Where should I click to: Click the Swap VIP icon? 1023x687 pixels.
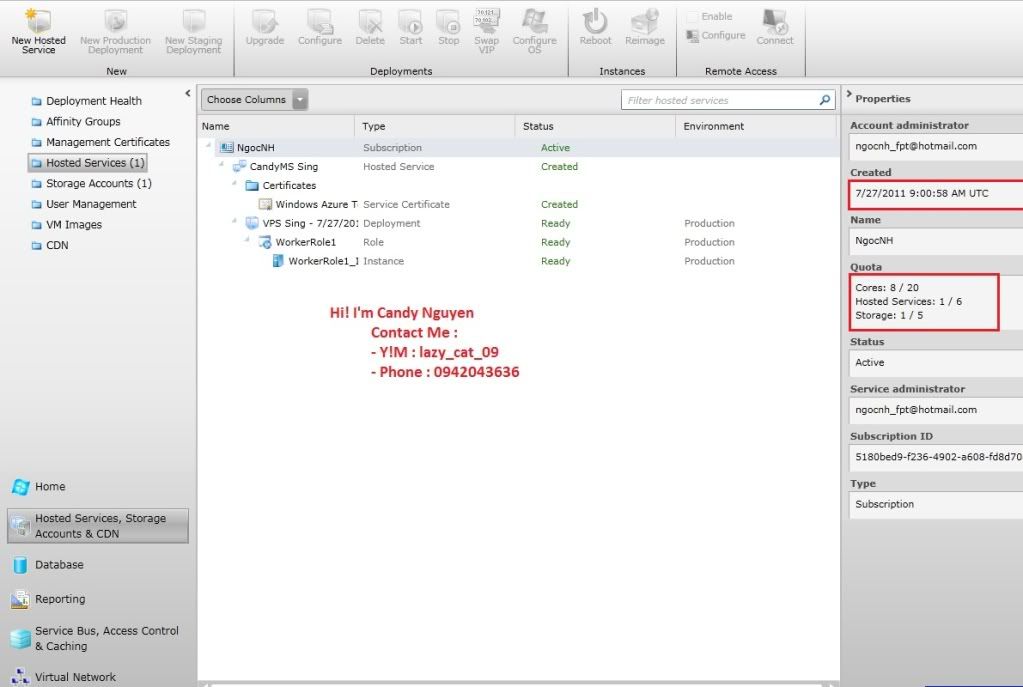coord(487,21)
